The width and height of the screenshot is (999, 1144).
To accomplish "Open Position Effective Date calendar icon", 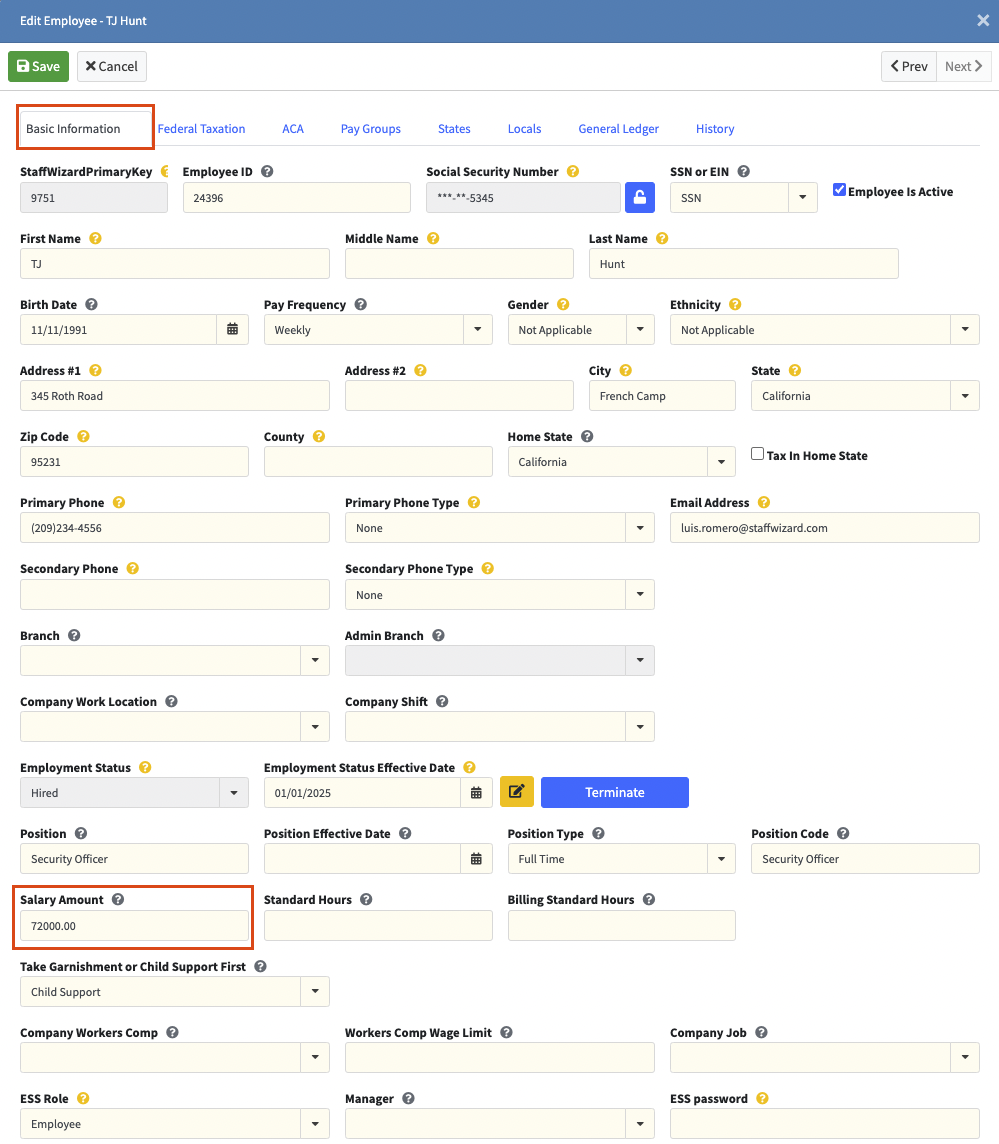I will coord(476,858).
